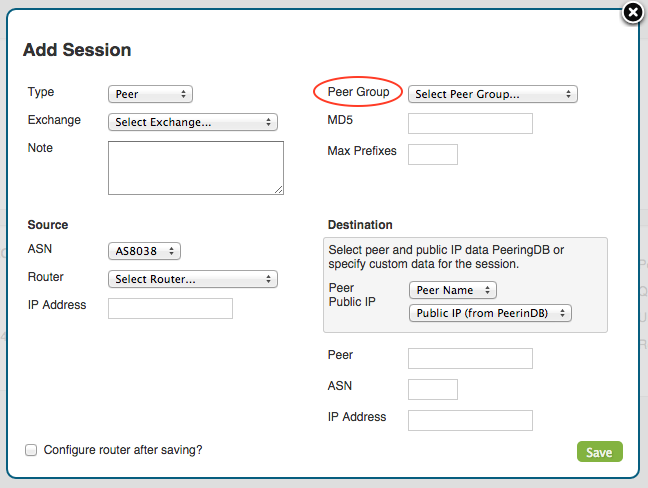Click the circled Peer Group label
The height and width of the screenshot is (488, 648).
pyautogui.click(x=358, y=92)
